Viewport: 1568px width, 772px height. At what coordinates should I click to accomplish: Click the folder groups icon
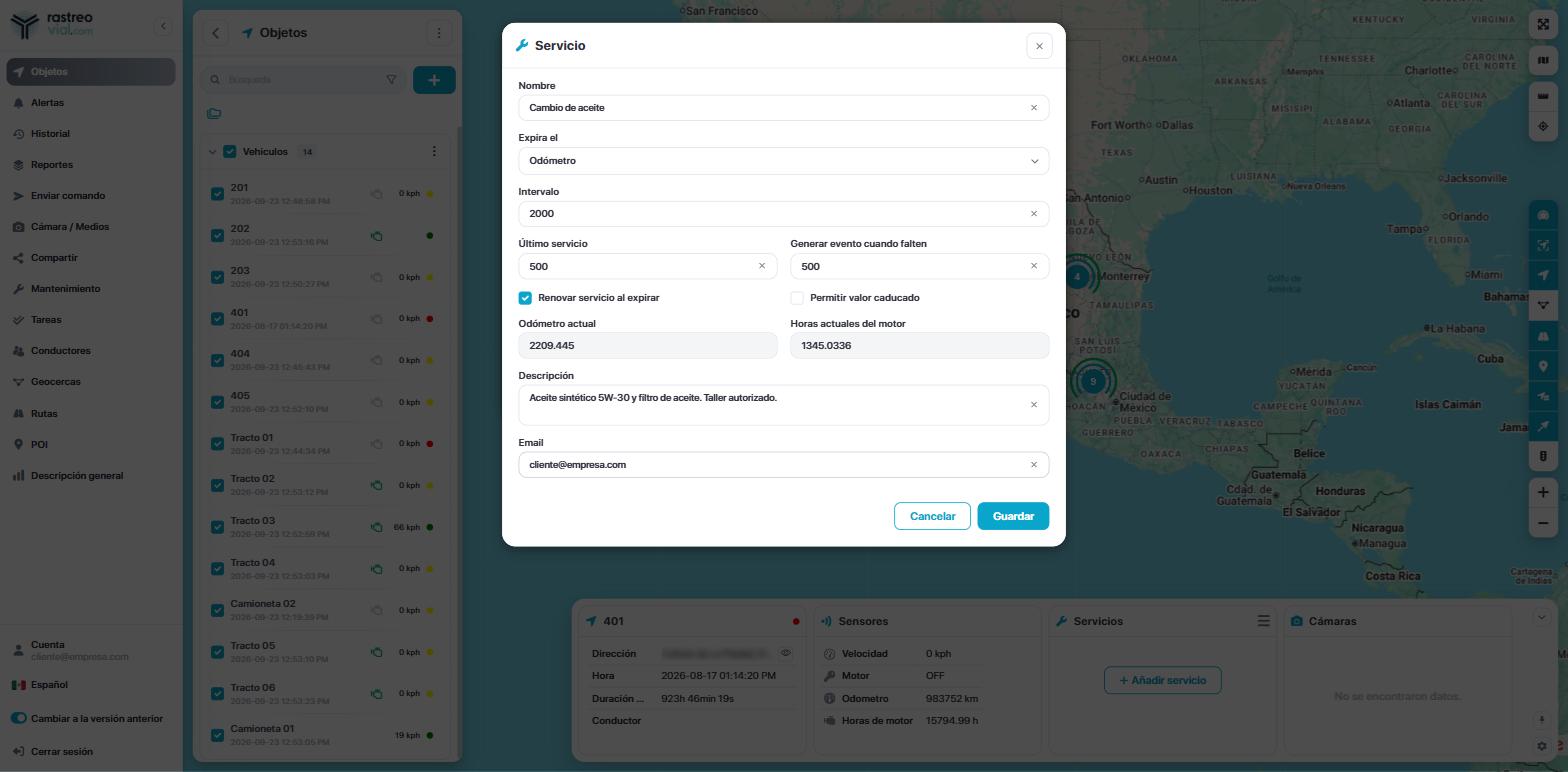pos(214,114)
